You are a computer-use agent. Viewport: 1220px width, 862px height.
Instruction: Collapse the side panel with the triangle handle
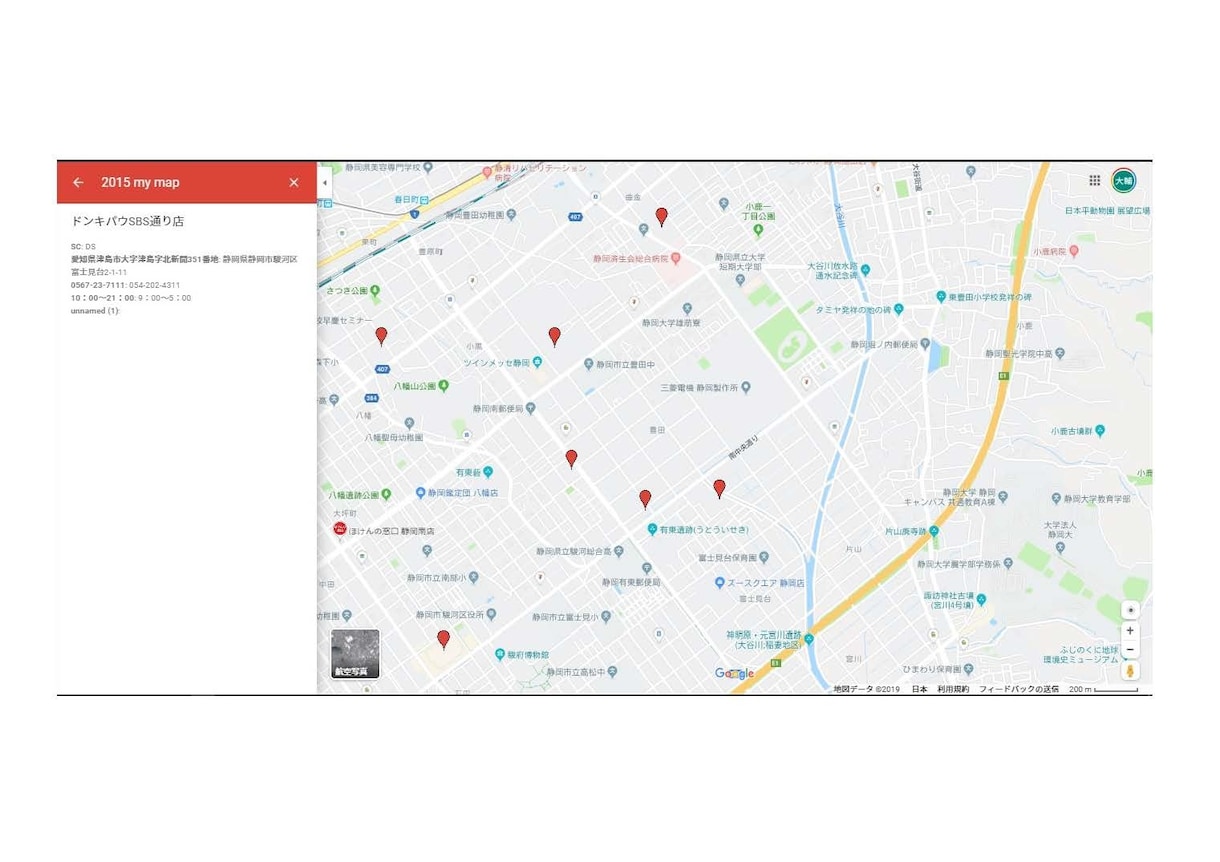[323, 183]
